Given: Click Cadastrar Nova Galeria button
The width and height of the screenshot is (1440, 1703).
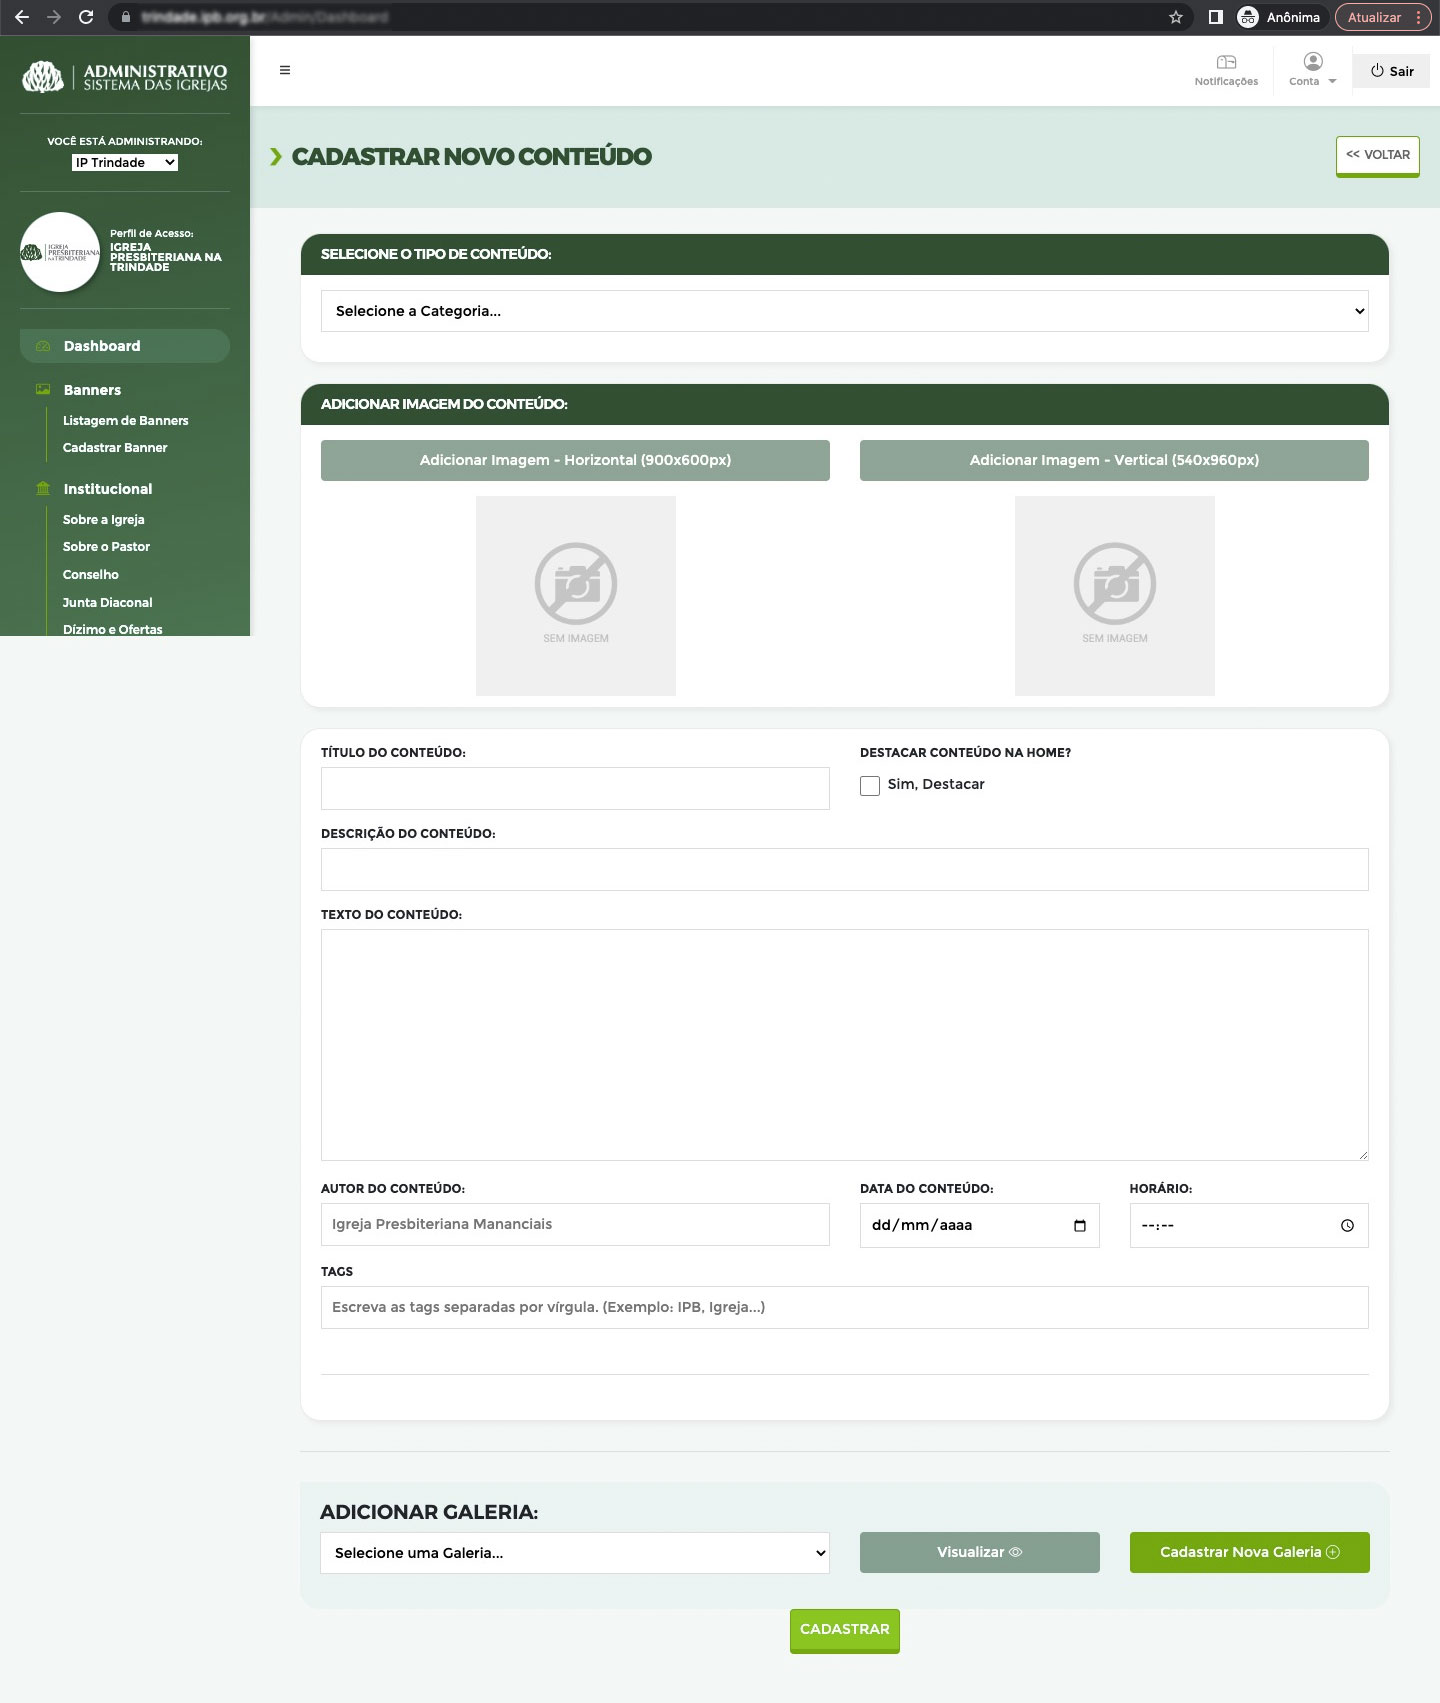Looking at the screenshot, I should tap(1249, 1552).
